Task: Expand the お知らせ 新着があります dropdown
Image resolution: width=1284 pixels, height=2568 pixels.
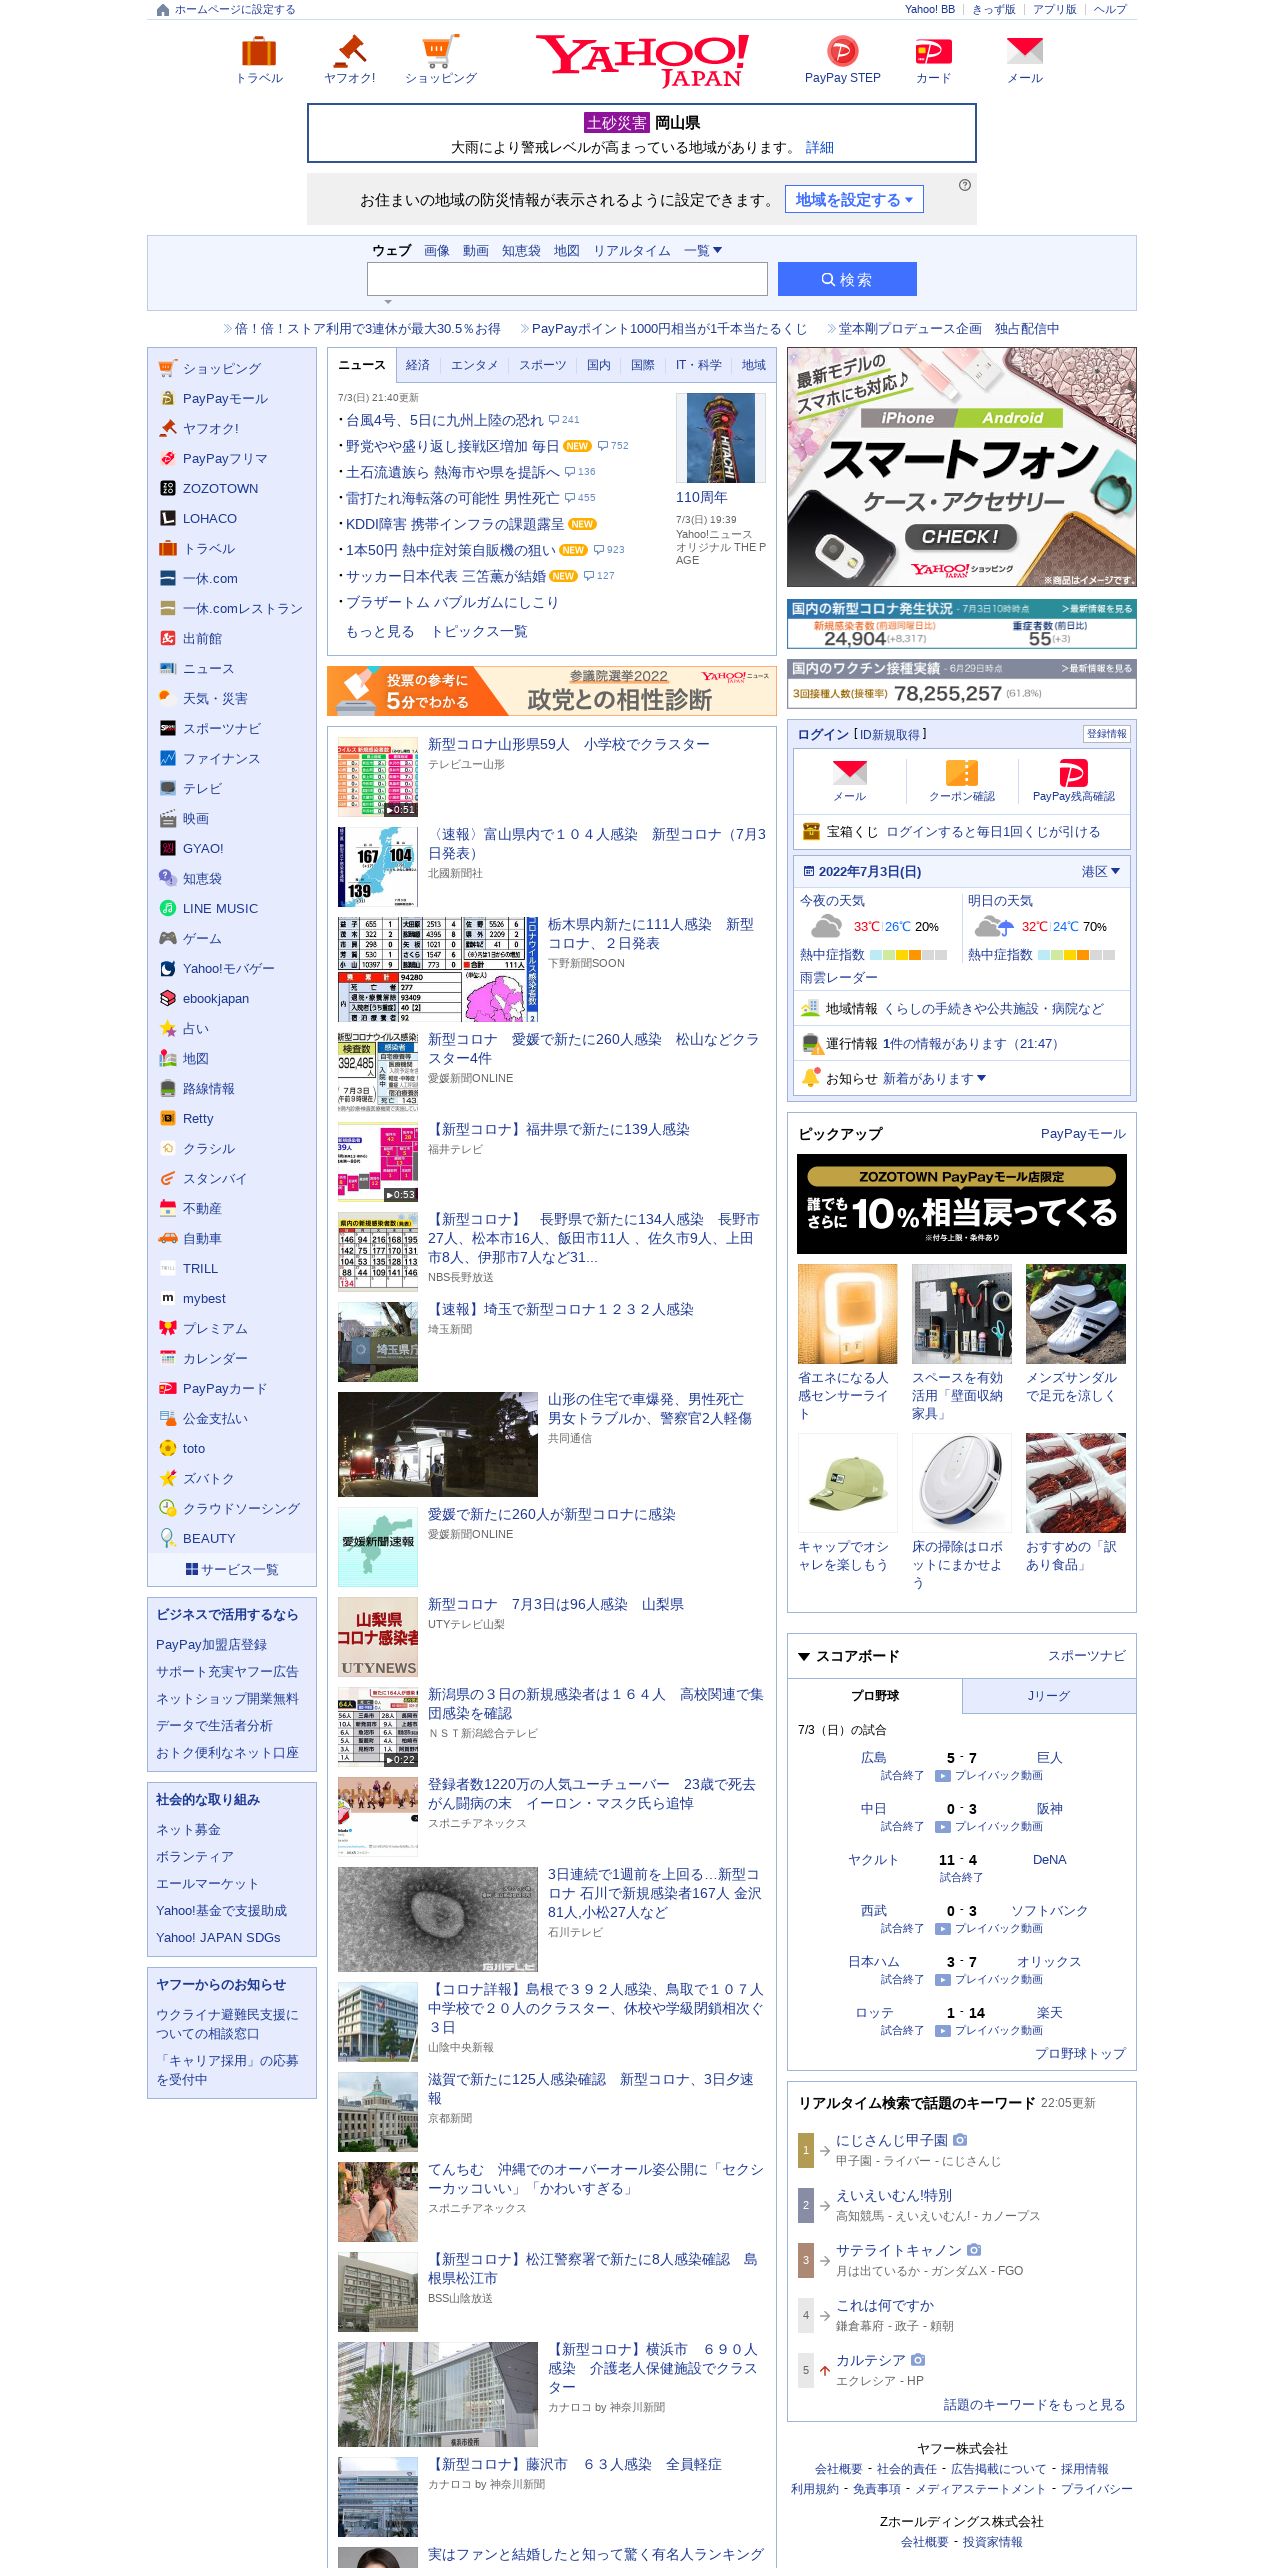Action: 934,1078
